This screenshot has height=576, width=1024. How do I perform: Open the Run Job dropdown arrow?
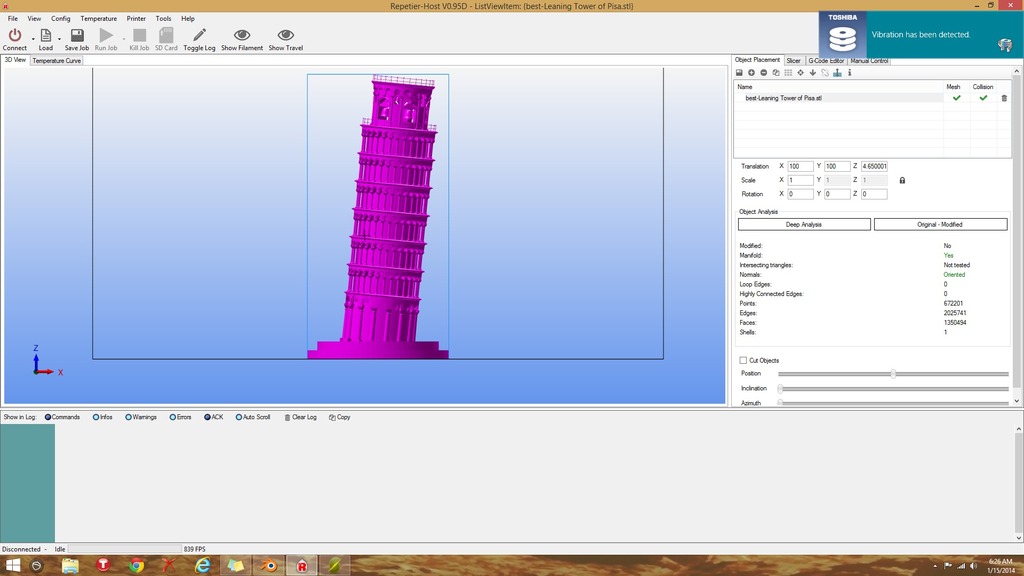coord(123,39)
